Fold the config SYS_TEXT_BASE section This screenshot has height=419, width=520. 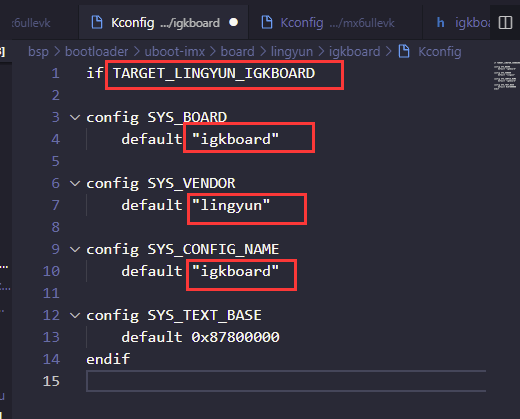pyautogui.click(x=75, y=315)
